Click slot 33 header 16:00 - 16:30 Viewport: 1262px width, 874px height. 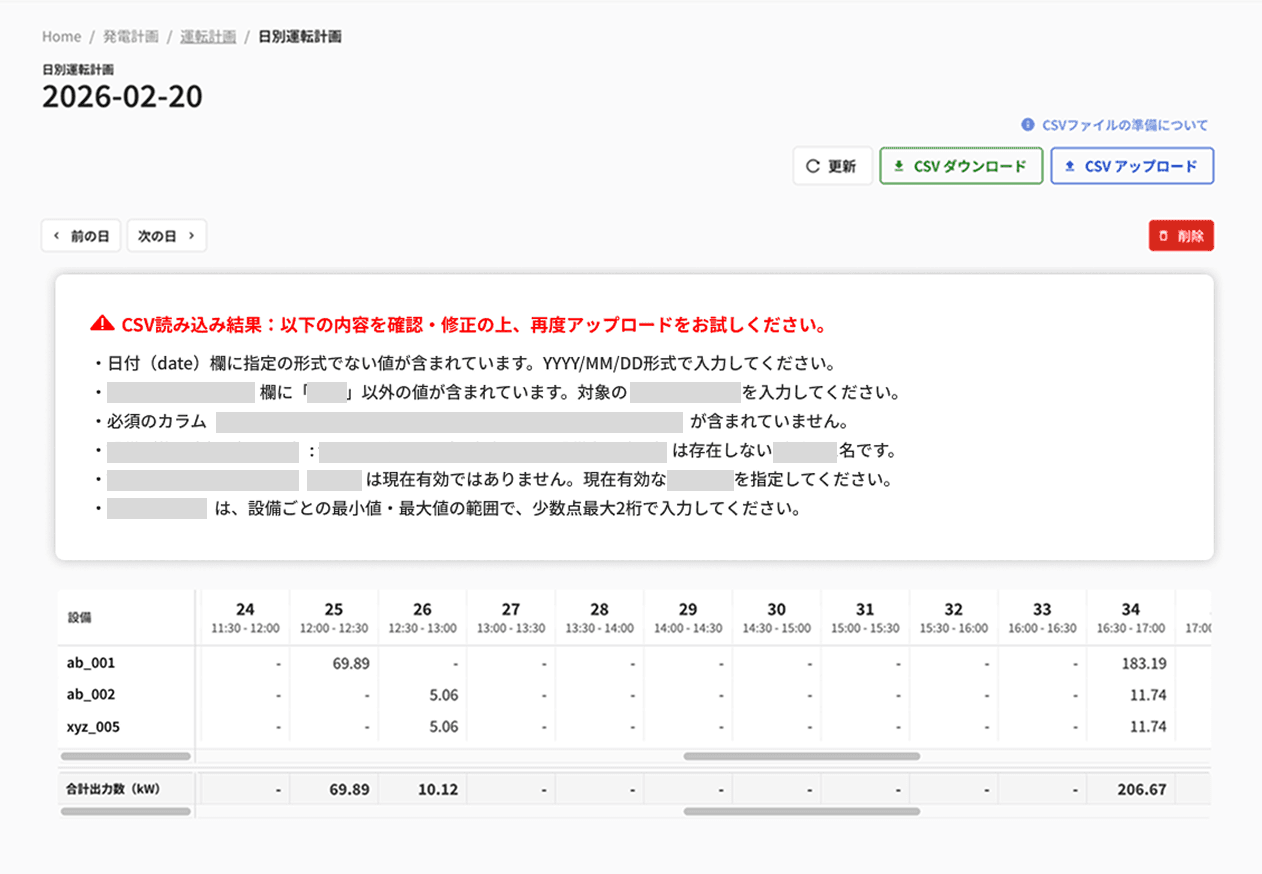[x=1042, y=617]
